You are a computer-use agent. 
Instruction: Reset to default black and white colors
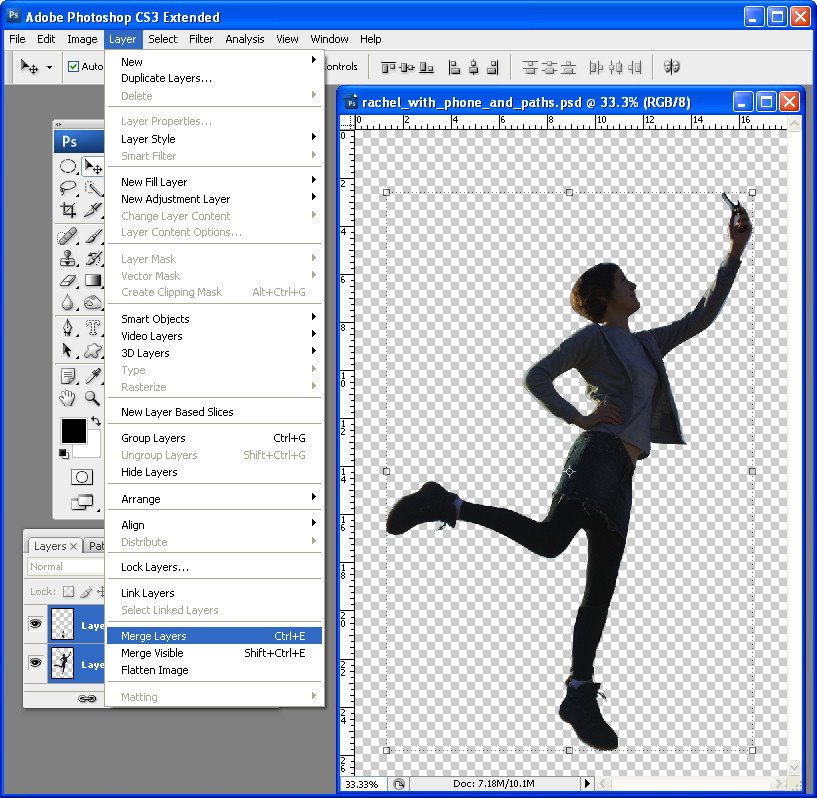64,454
